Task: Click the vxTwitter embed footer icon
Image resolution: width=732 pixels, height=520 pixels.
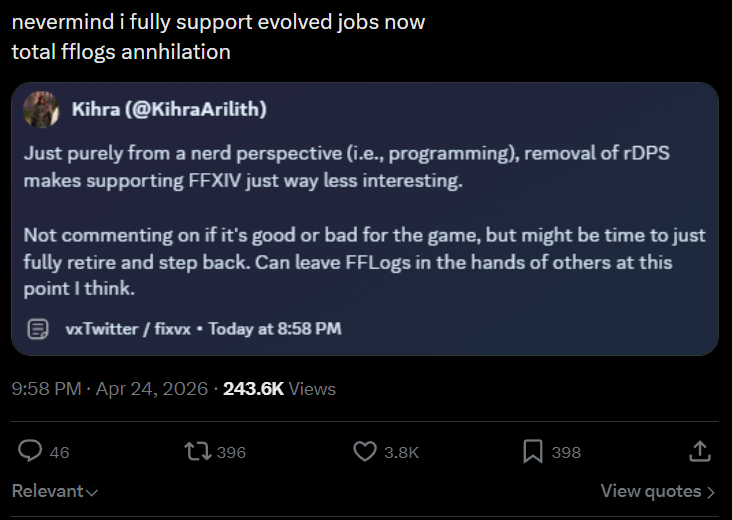Action: point(38,328)
